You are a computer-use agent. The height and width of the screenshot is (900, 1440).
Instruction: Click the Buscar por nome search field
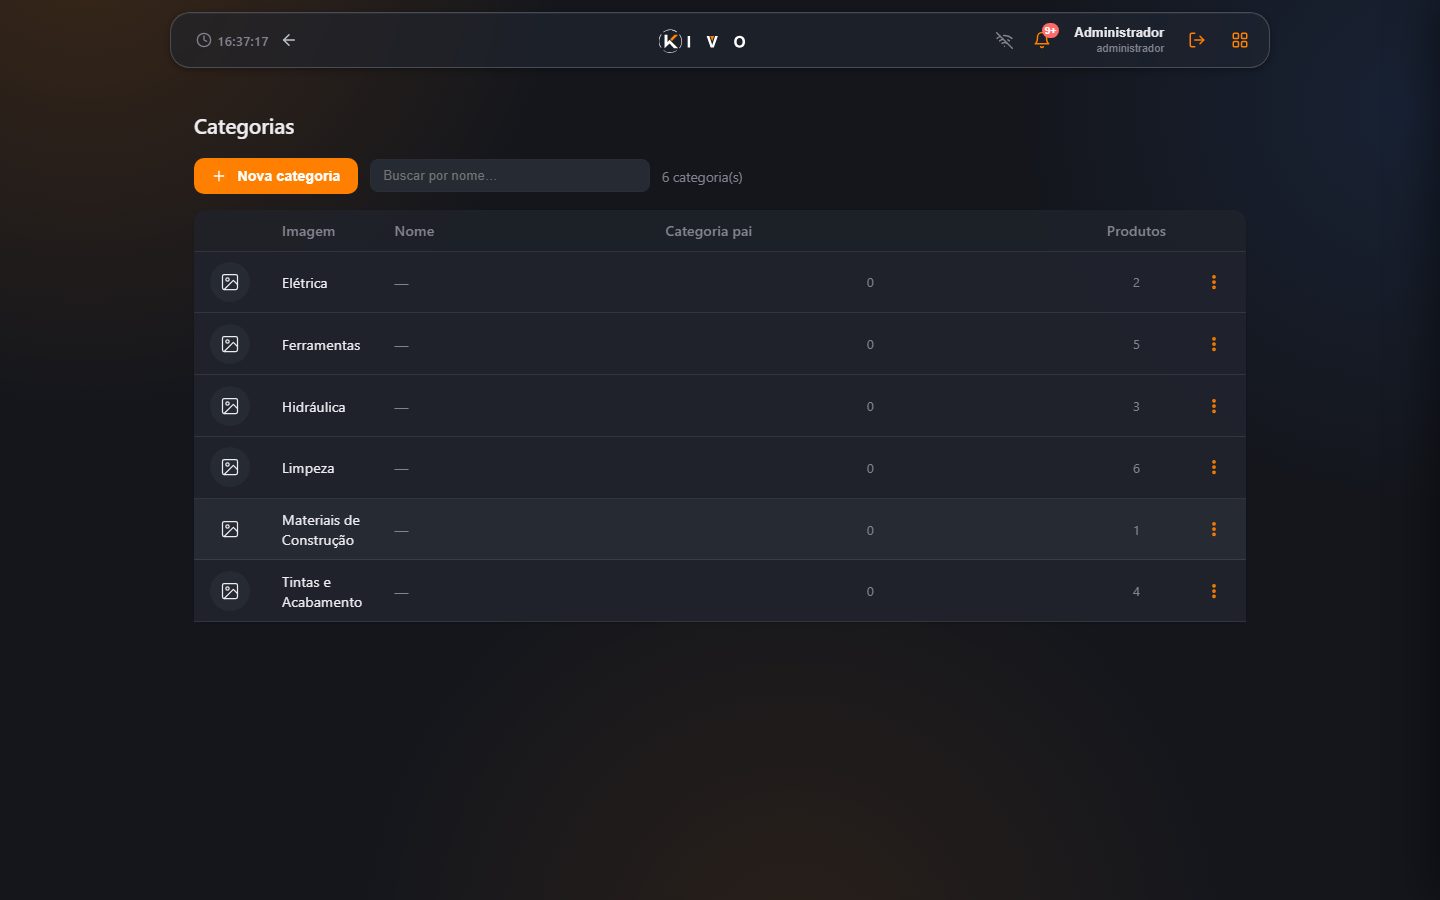click(510, 176)
